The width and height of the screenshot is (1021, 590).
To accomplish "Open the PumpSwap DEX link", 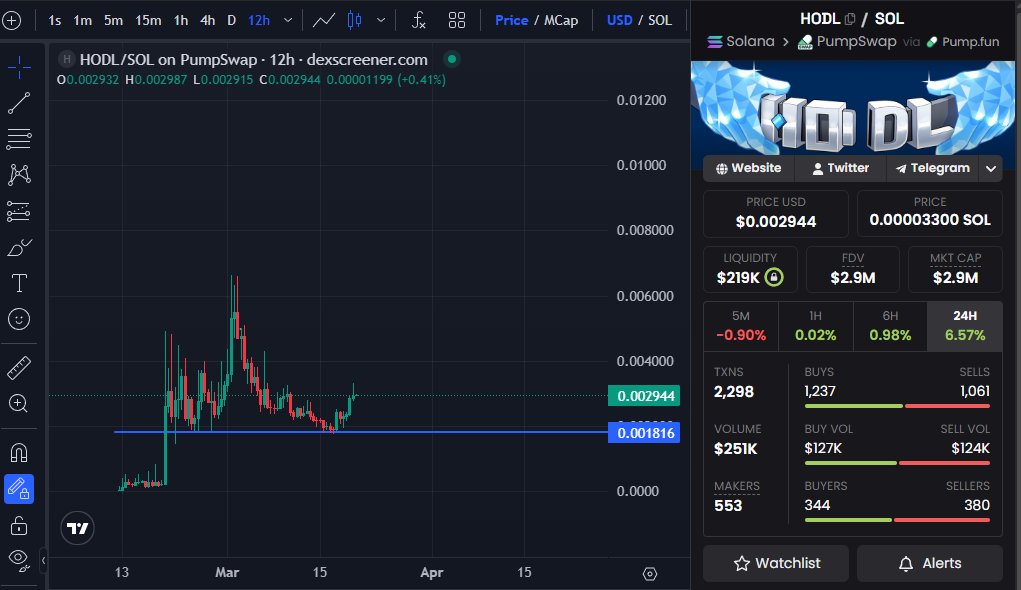I will [x=847, y=42].
